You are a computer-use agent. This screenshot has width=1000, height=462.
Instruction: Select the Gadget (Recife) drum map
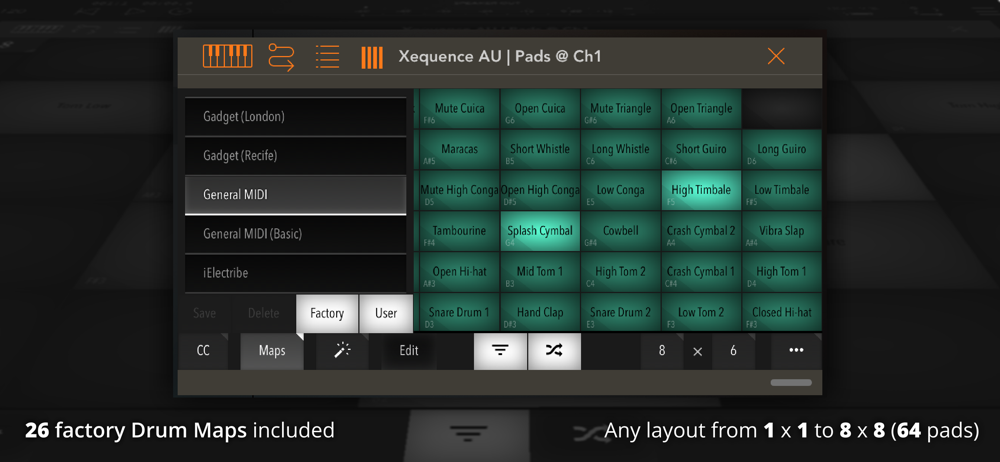(295, 156)
